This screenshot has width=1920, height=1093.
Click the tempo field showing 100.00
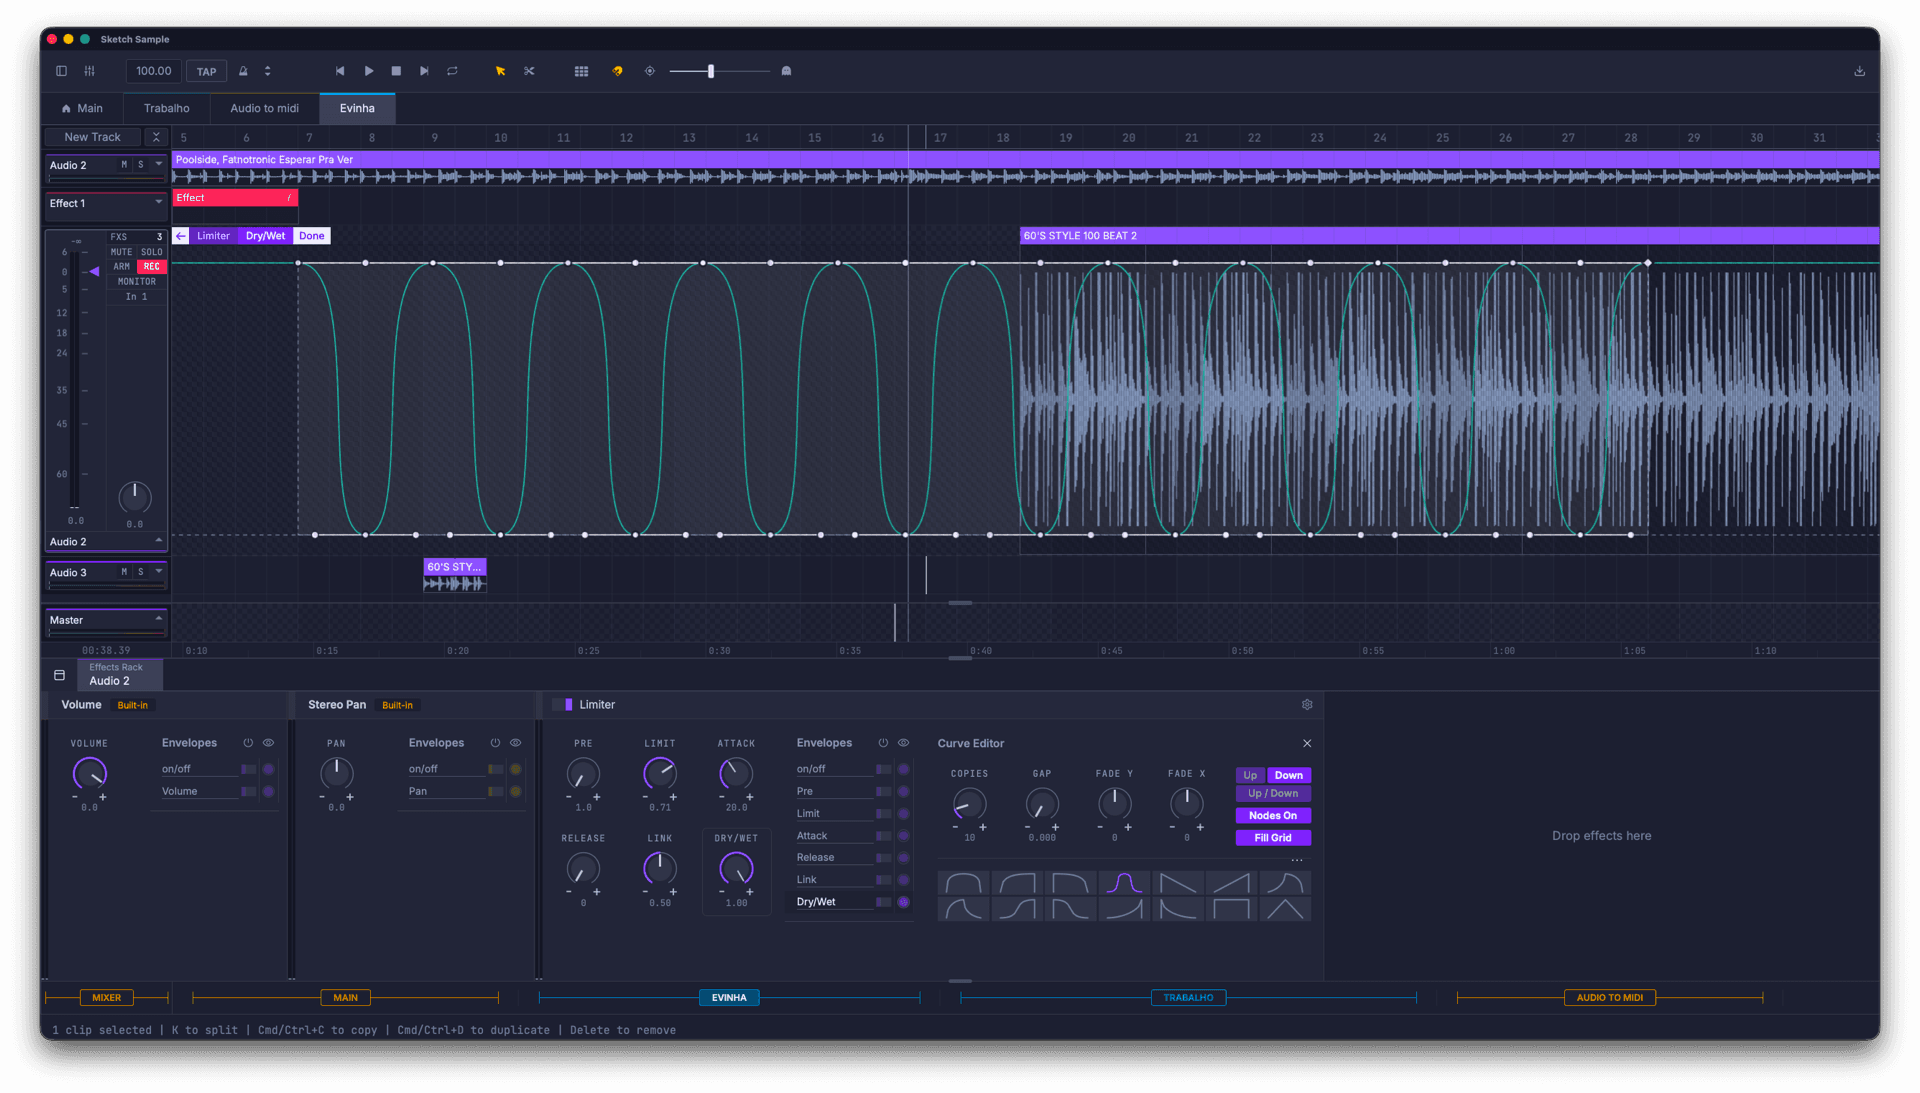point(153,71)
